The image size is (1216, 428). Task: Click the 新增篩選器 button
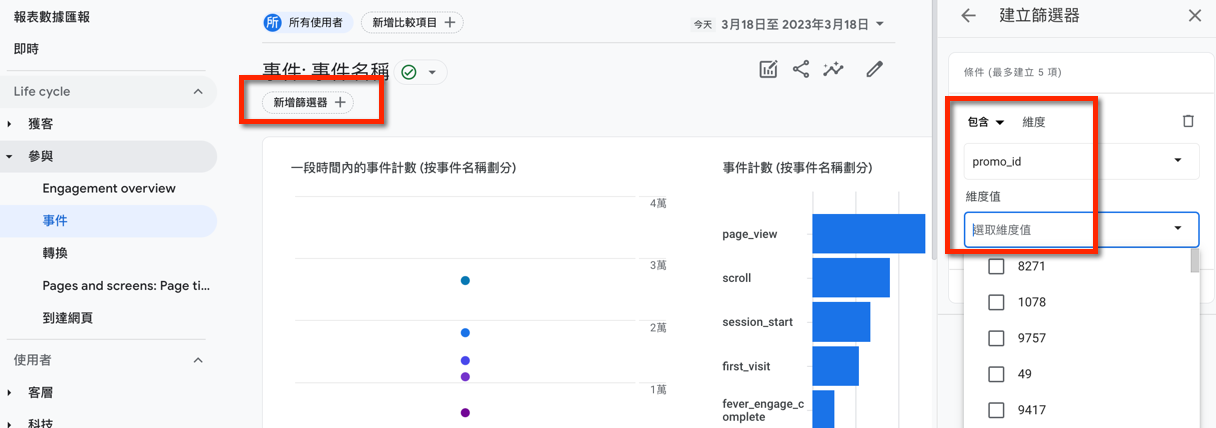point(308,102)
